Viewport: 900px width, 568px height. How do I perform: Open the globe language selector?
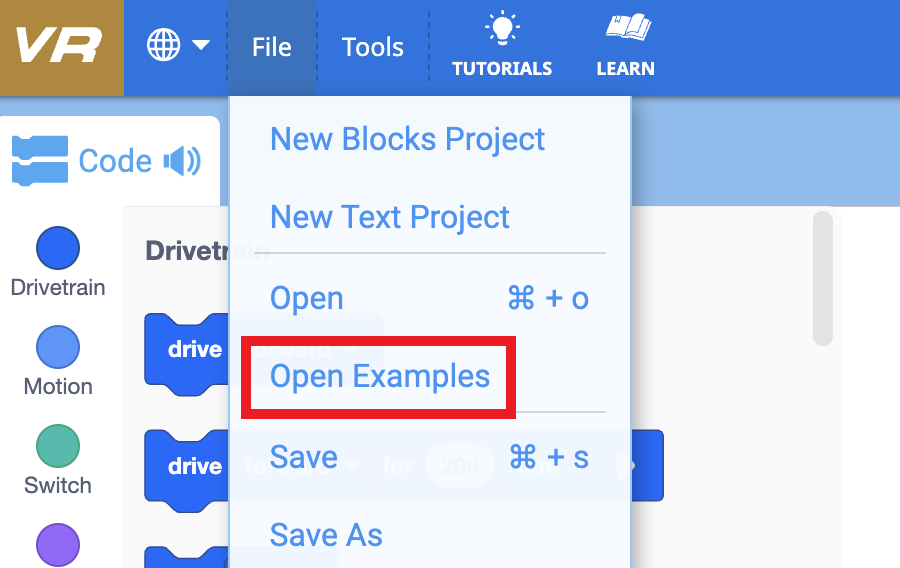(x=164, y=46)
